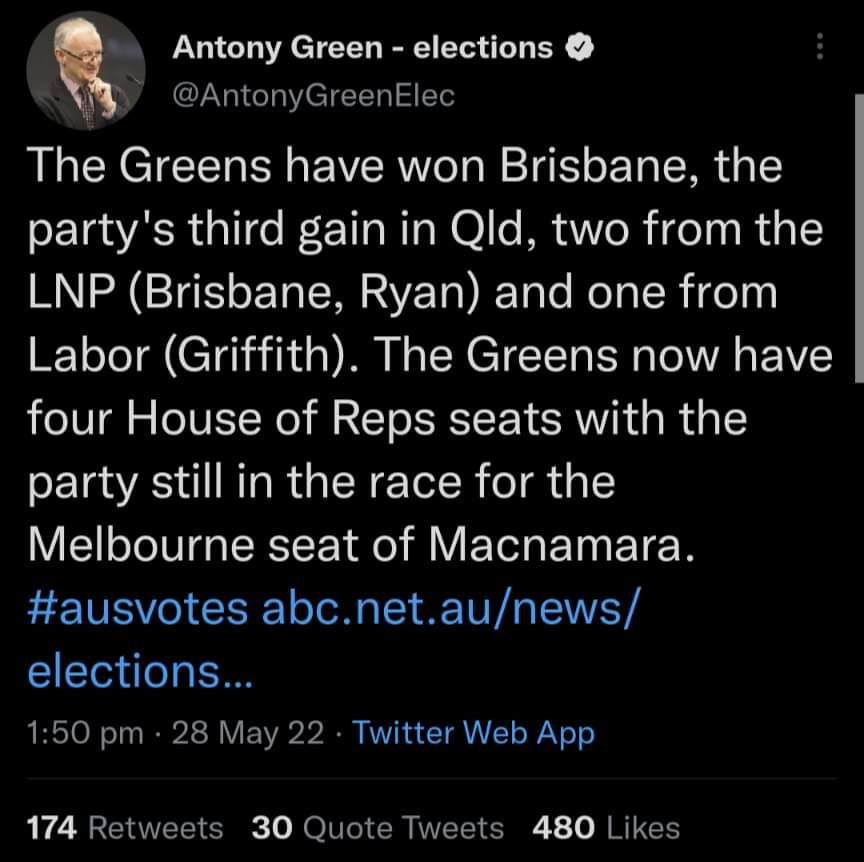
Task: Show the 30 Quote Tweets
Action: (x=378, y=827)
